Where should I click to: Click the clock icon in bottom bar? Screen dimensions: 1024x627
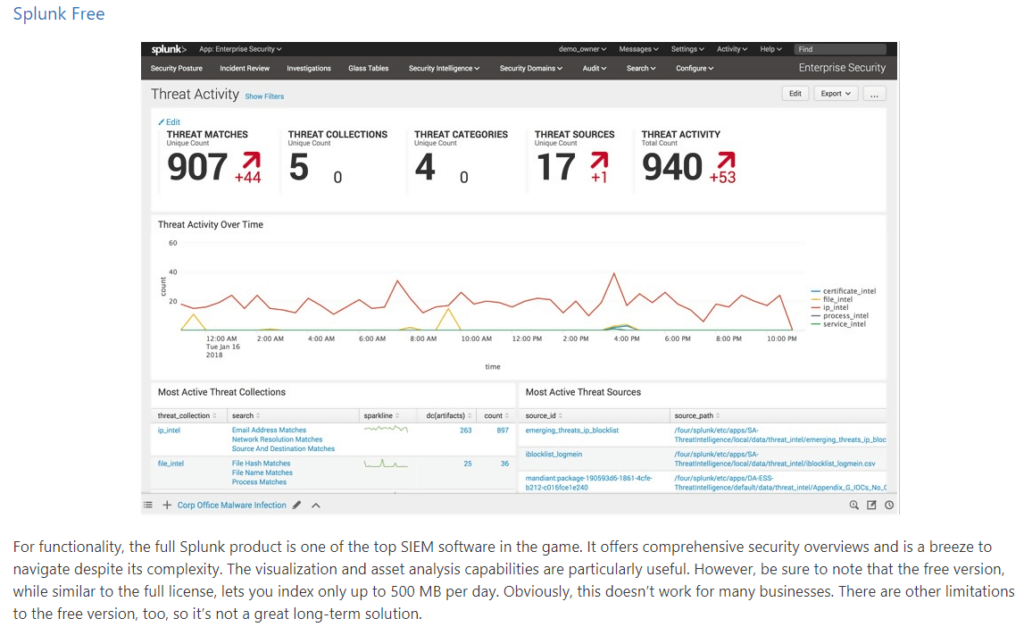point(888,505)
